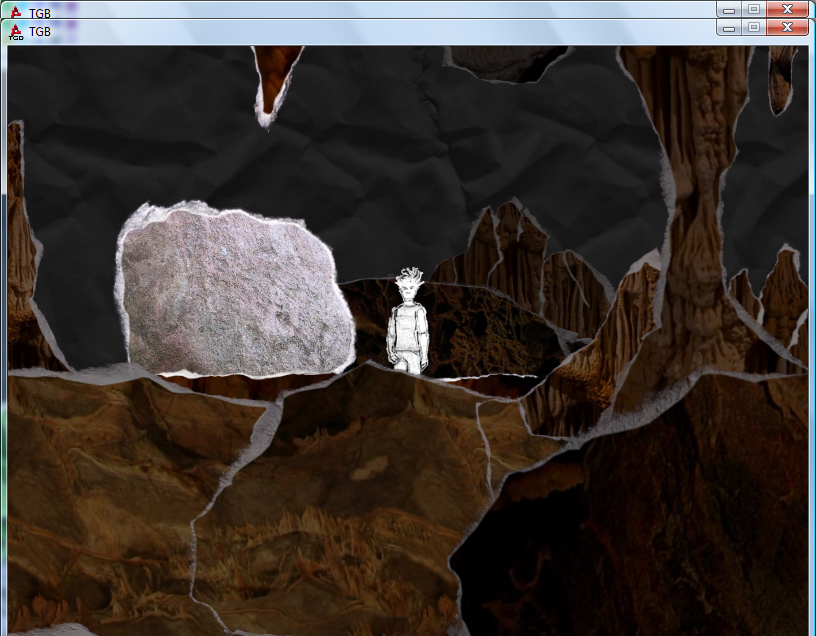Screen dimensions: 816x636
Task: Maximize the front TGB window
Action: 754,28
